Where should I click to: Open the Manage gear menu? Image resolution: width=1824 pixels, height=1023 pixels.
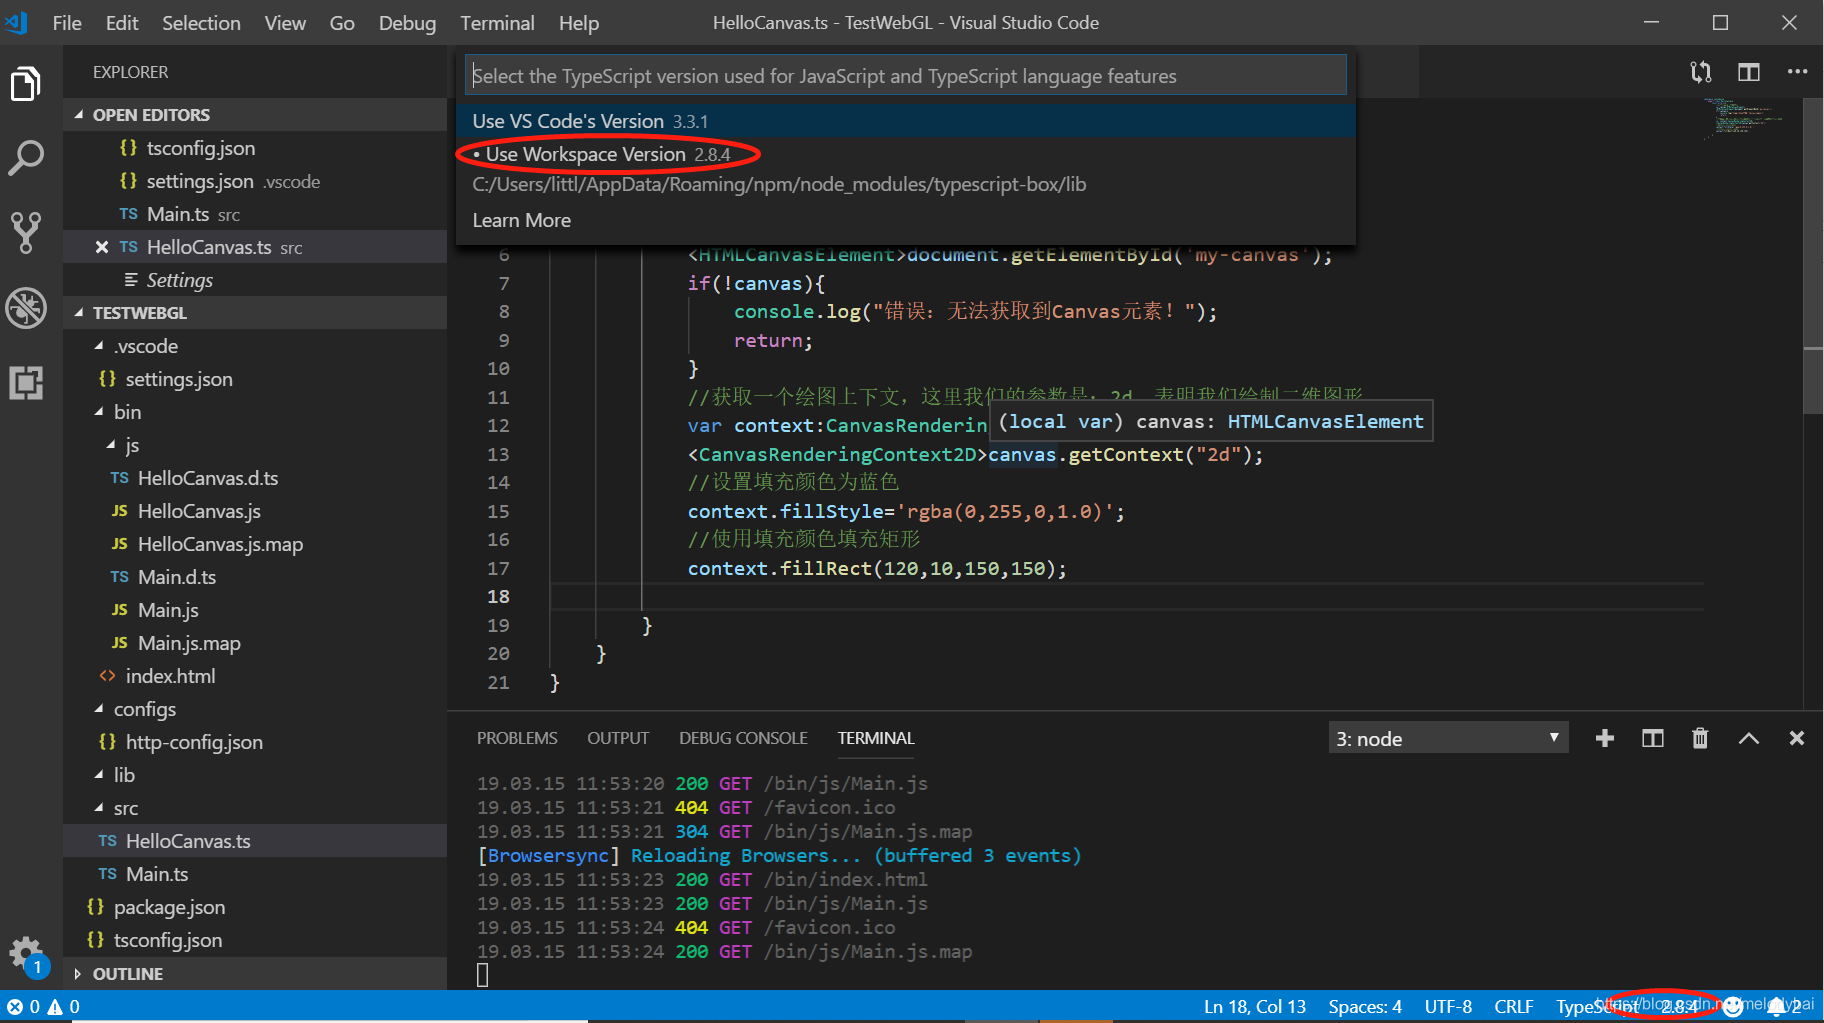point(26,953)
